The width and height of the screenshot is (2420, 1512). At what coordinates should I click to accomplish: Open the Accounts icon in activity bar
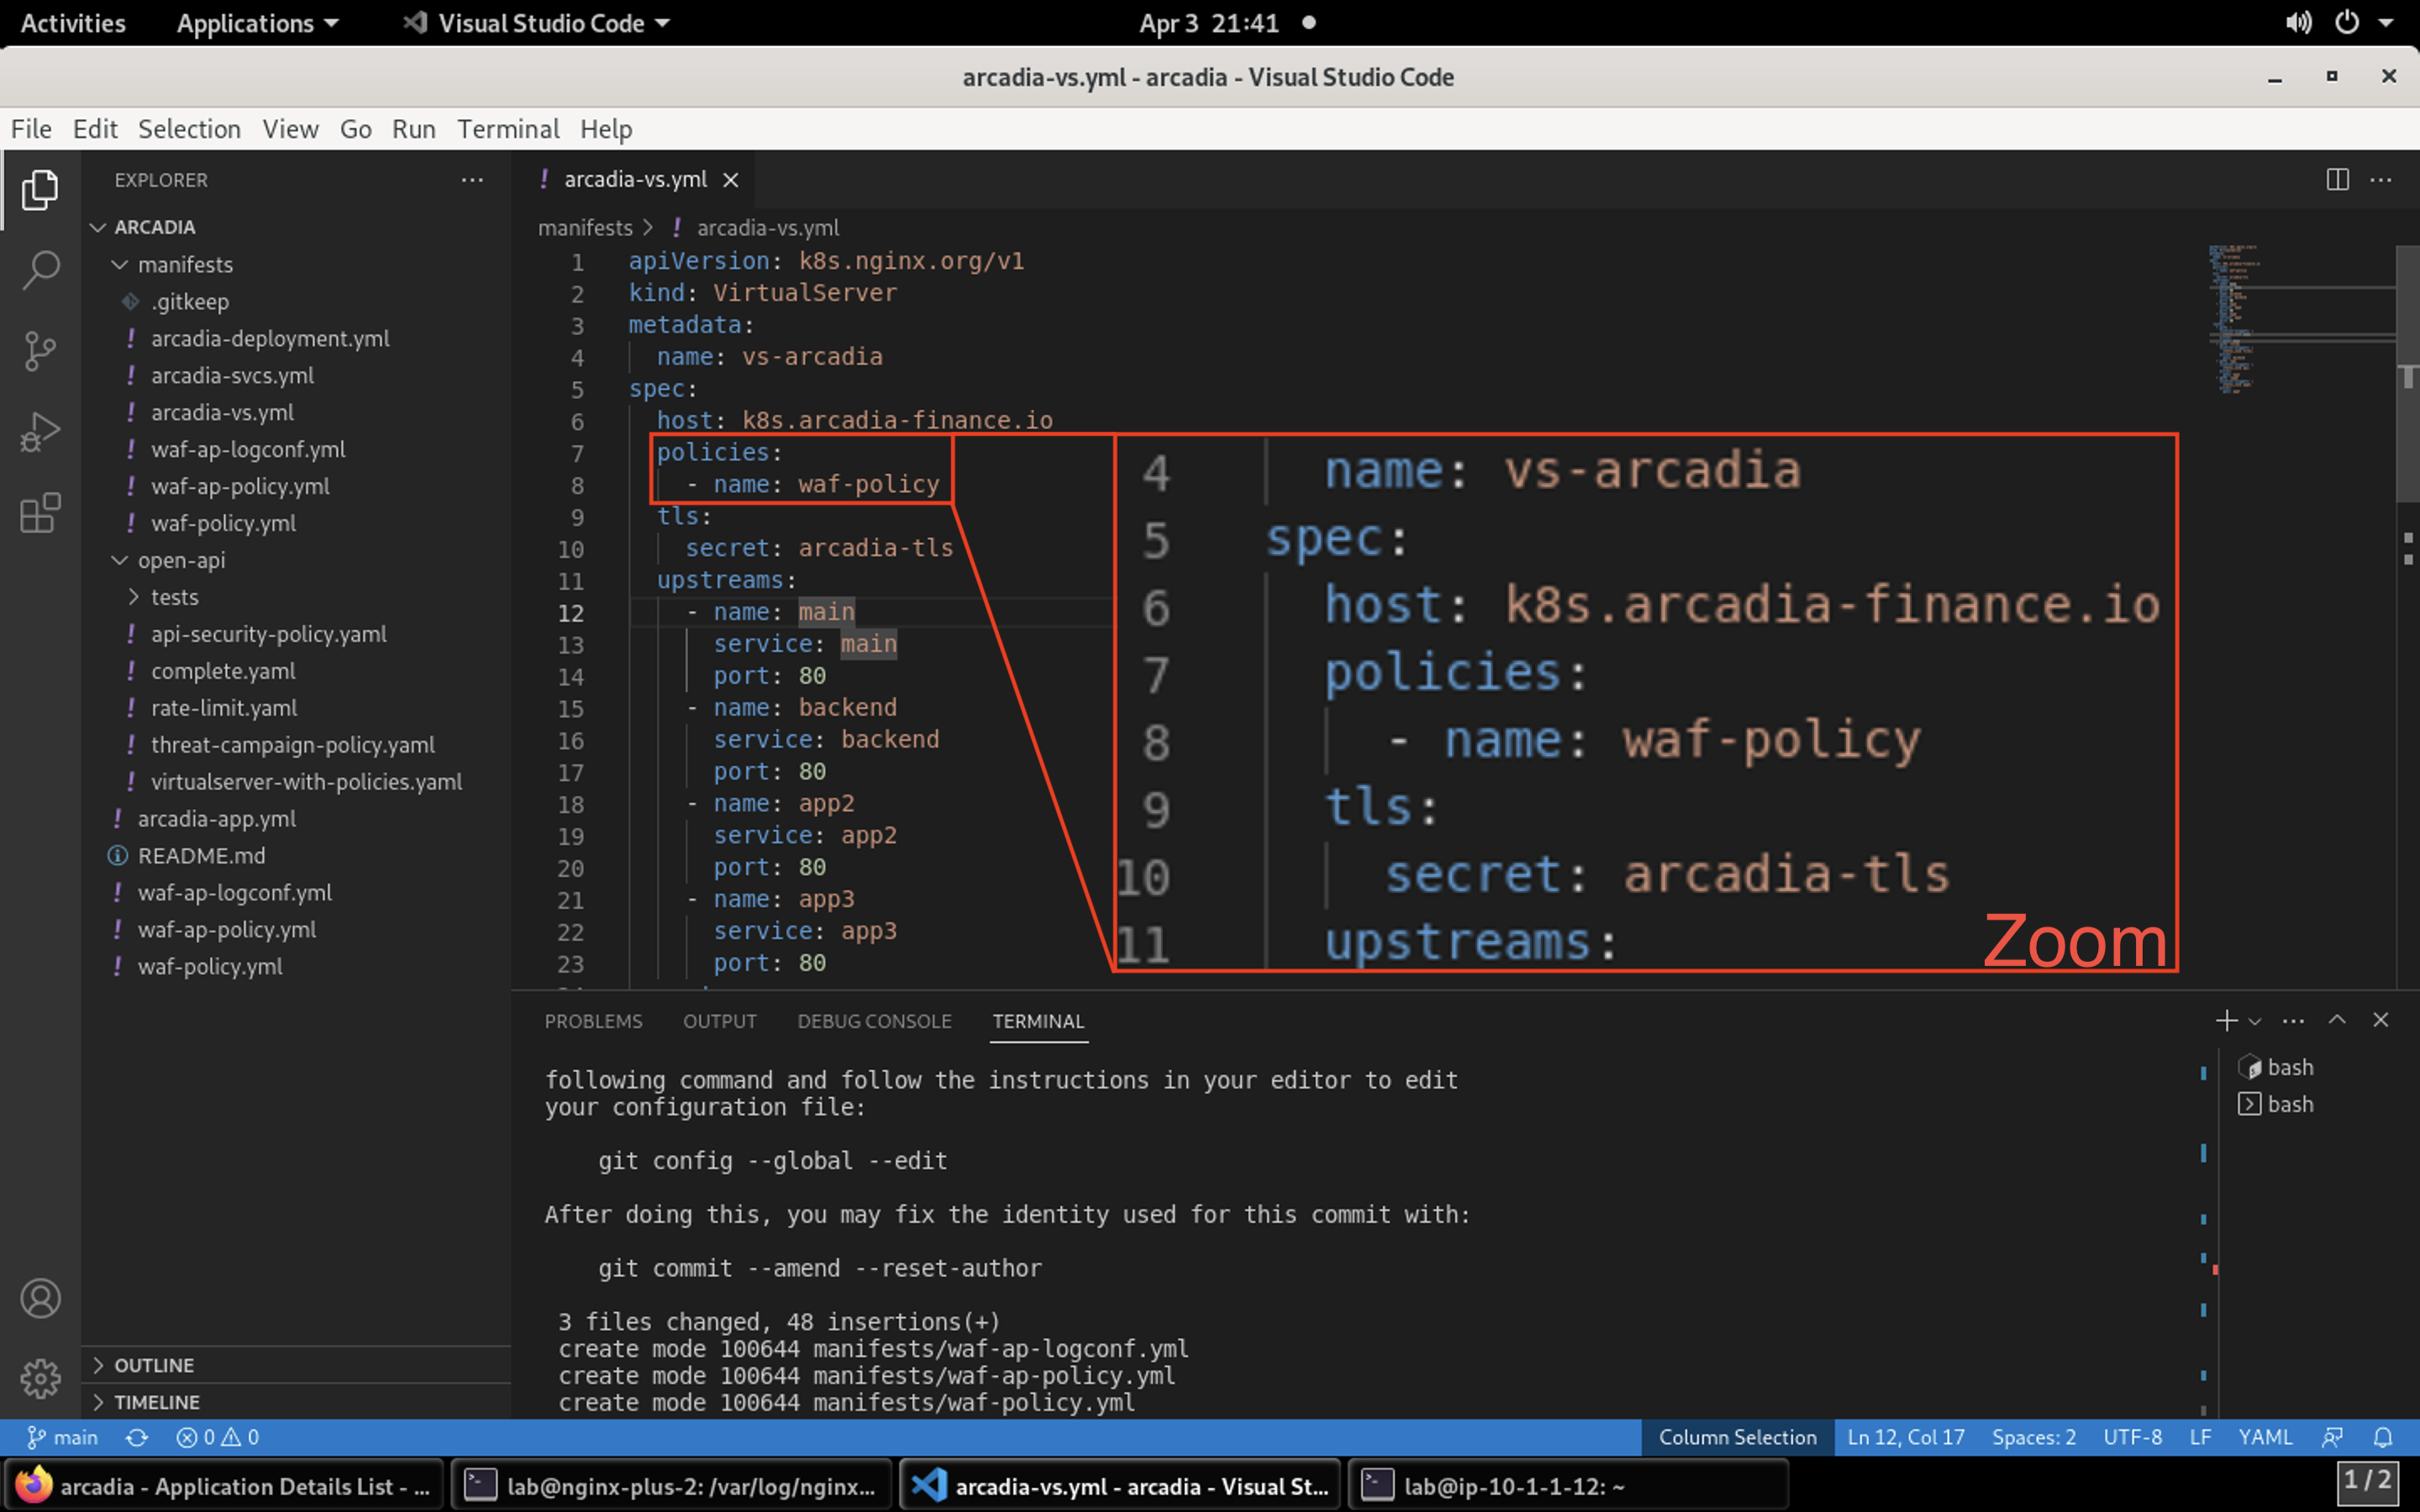coord(40,1298)
